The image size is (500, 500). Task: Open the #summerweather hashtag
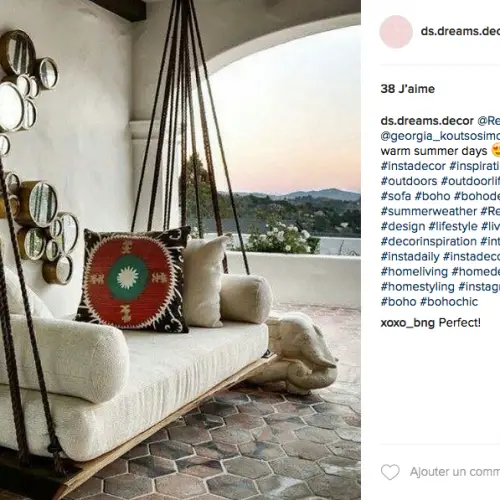tap(429, 211)
